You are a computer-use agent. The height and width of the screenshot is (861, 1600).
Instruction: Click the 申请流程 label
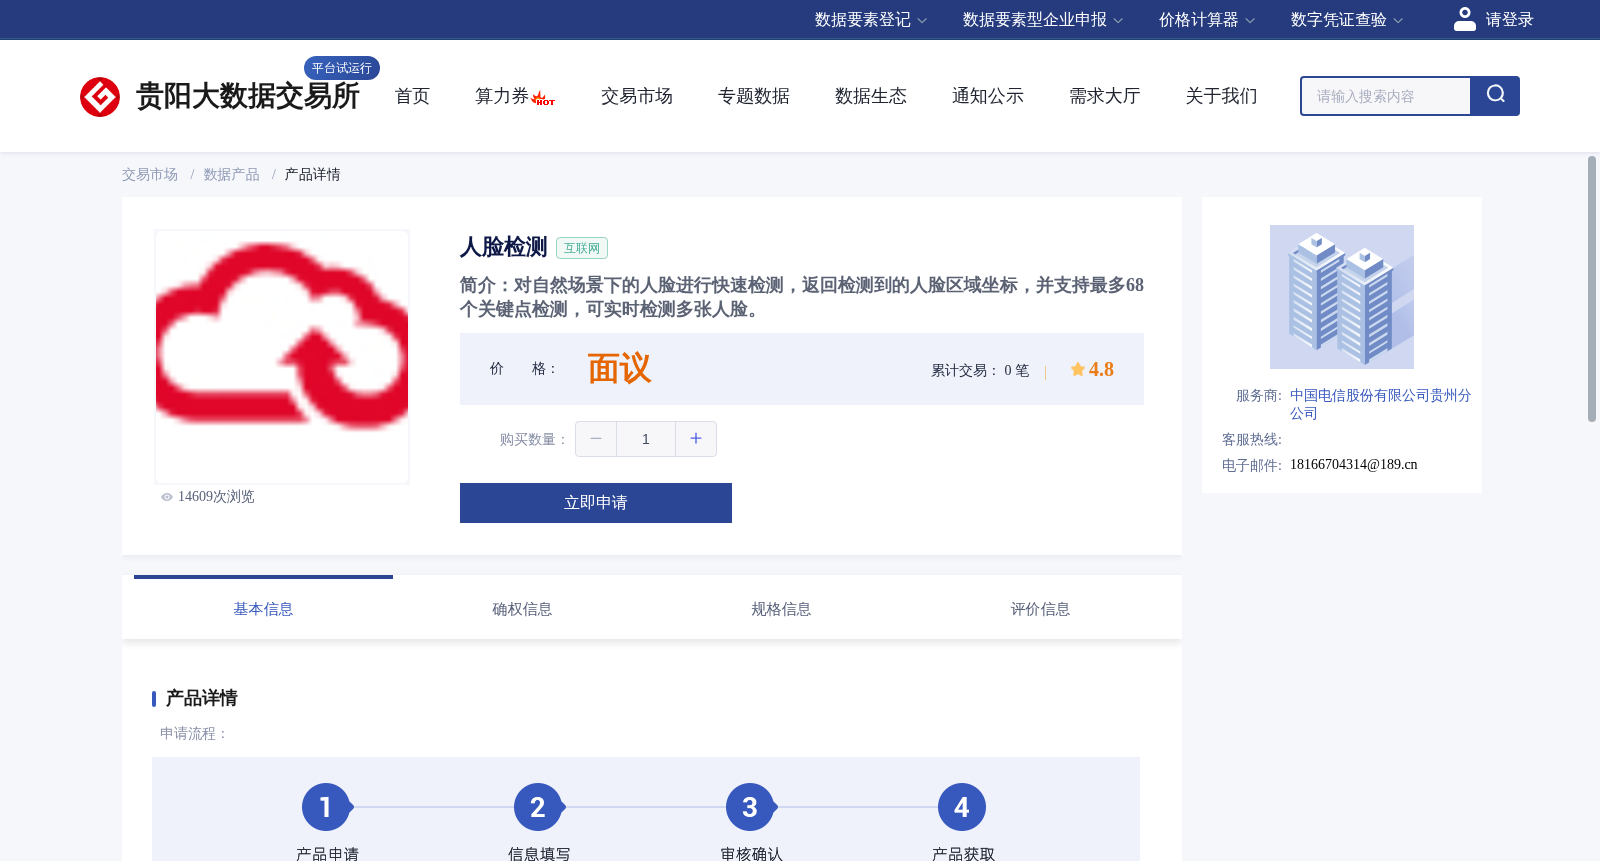pos(194,734)
